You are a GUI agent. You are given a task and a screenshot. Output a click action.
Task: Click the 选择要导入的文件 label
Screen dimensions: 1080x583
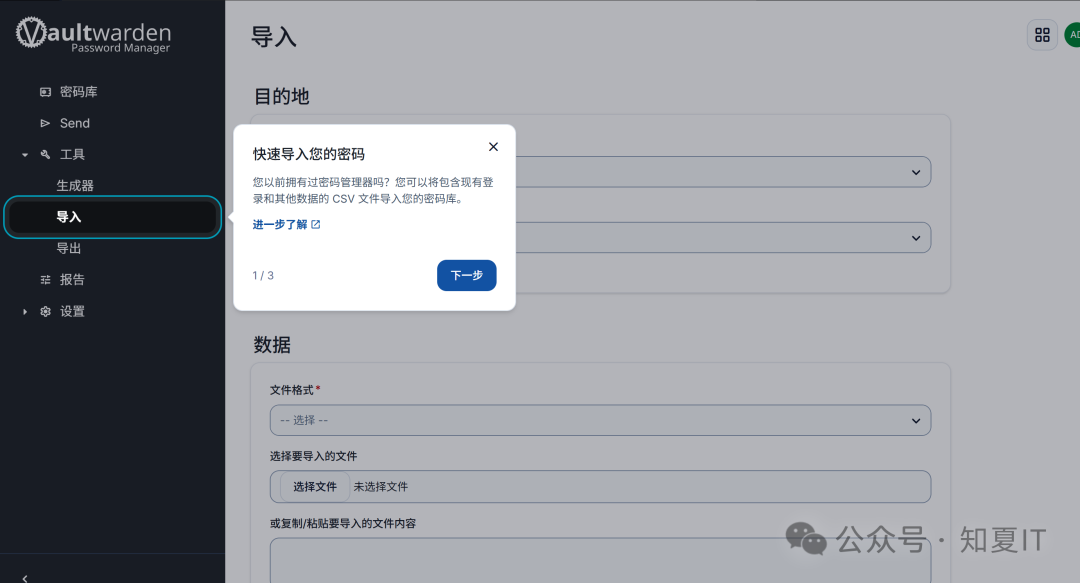pyautogui.click(x=313, y=456)
